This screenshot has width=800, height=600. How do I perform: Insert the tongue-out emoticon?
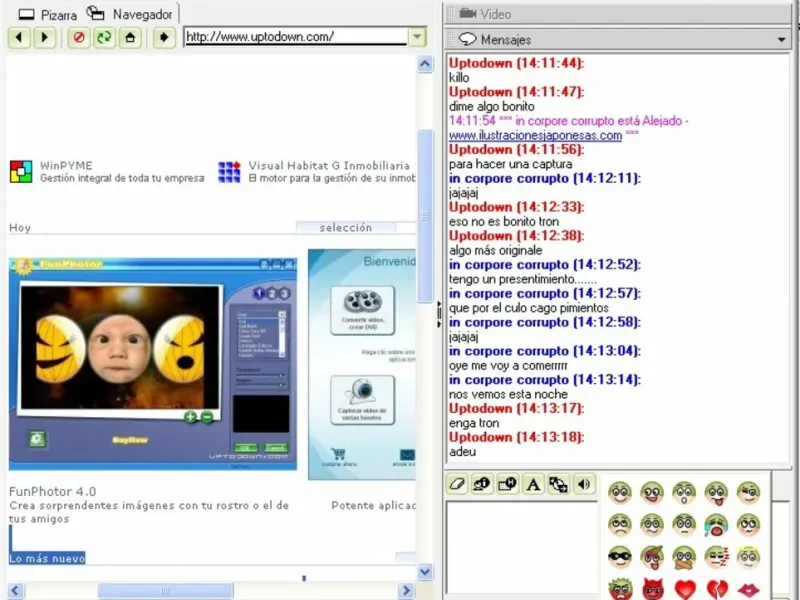point(716,492)
